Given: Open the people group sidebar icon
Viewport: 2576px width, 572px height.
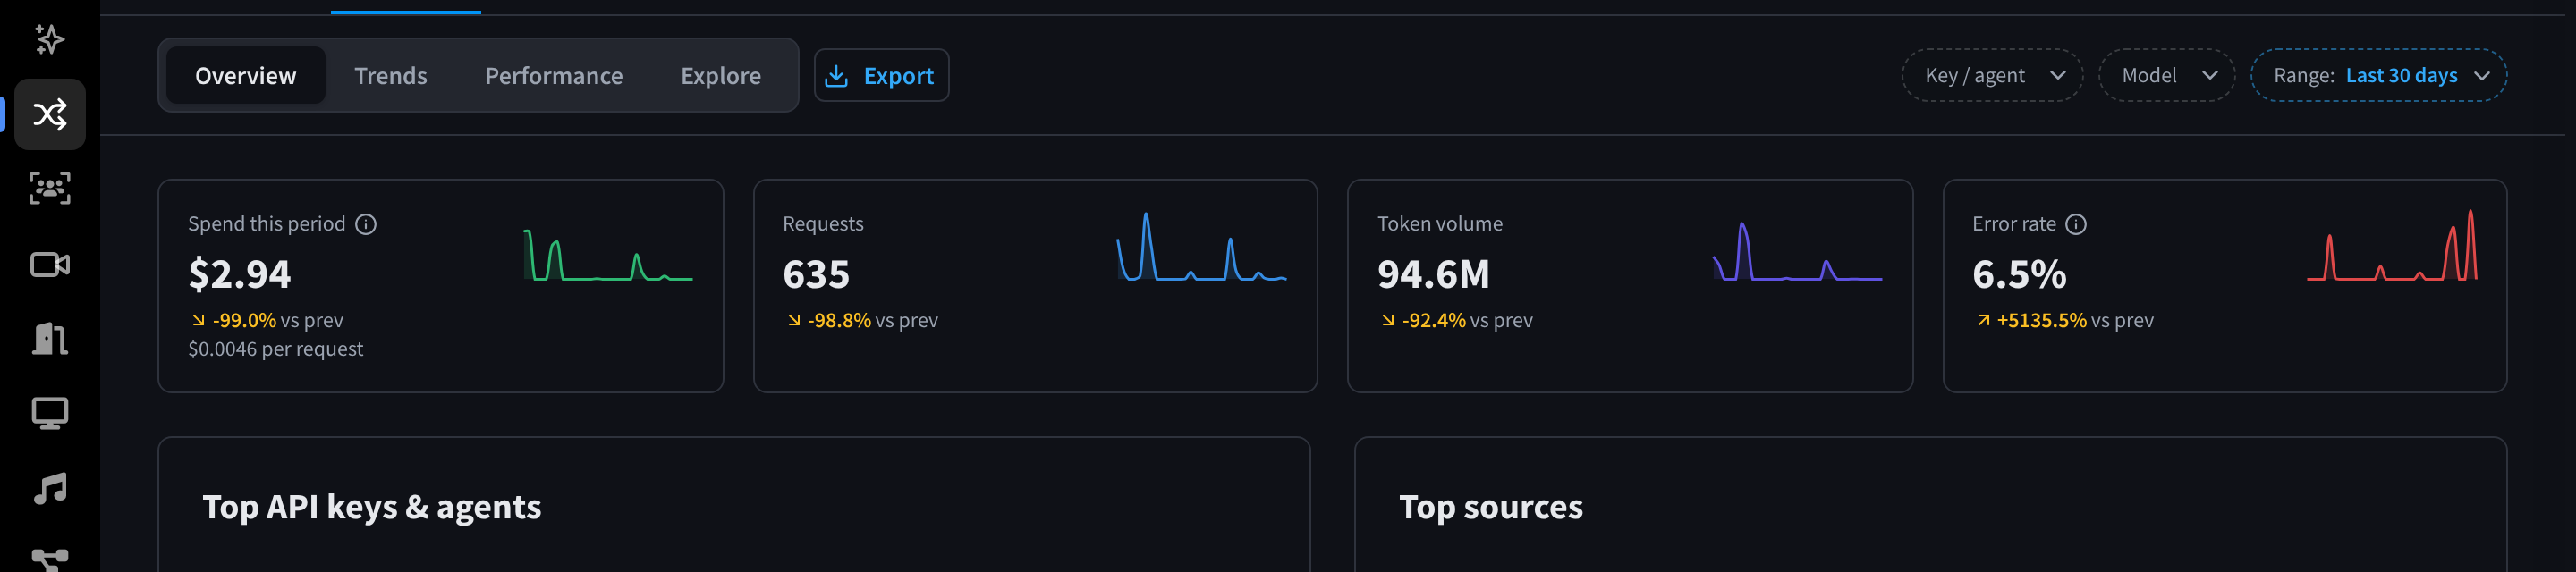Looking at the screenshot, I should pyautogui.click(x=50, y=188).
